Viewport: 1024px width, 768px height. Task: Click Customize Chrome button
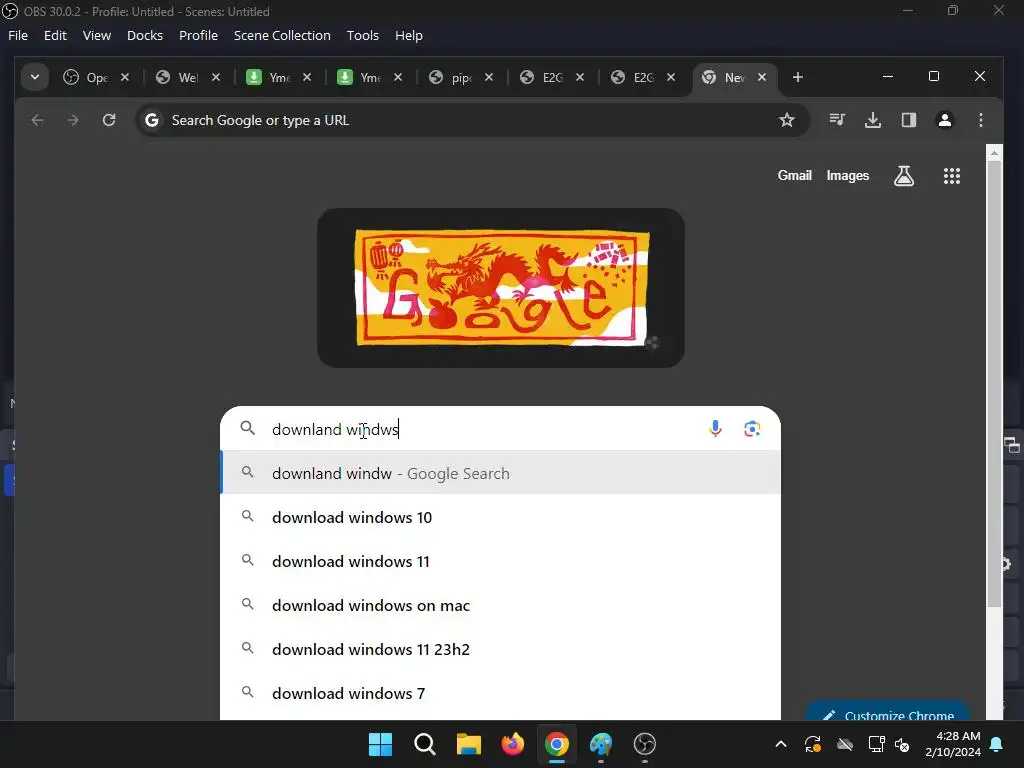(888, 712)
